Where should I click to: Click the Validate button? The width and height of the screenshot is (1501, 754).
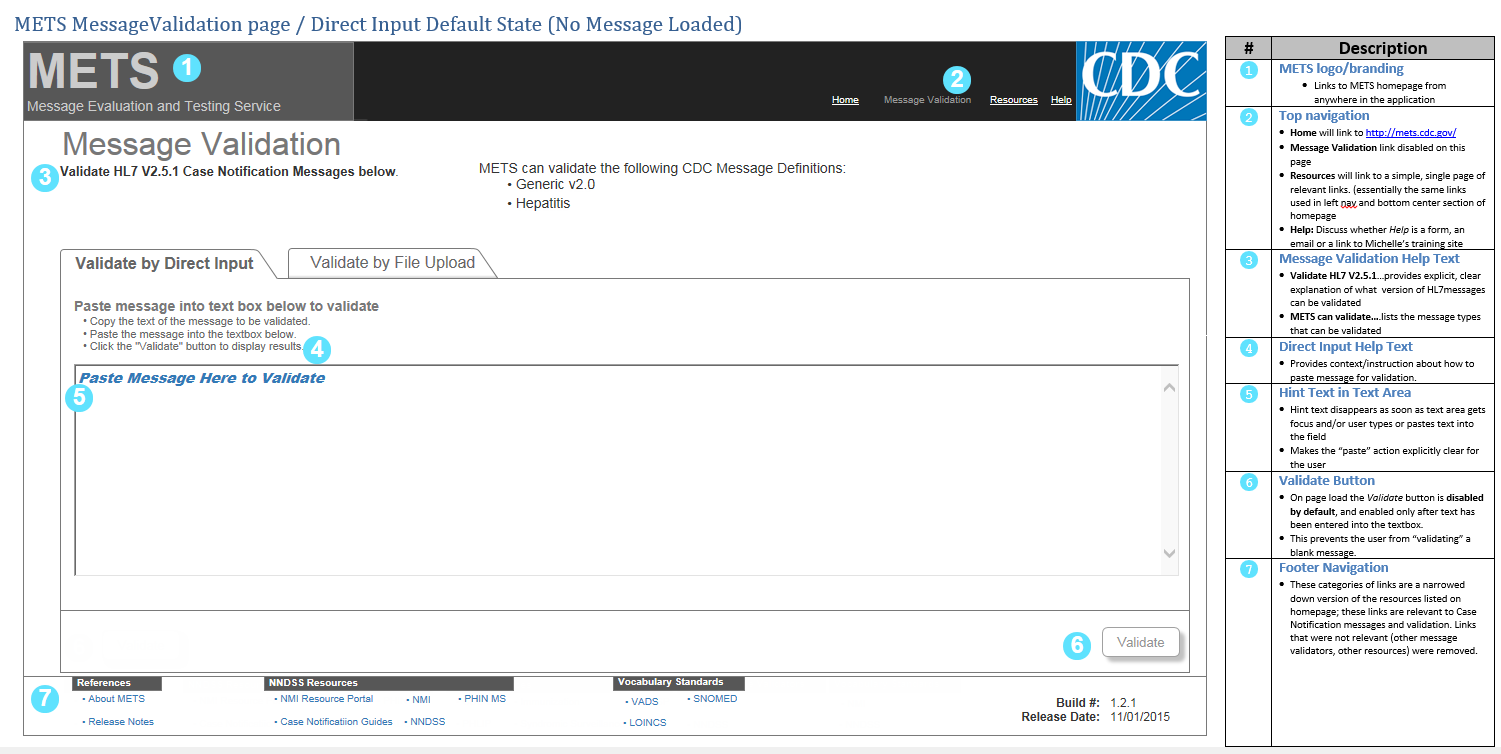[x=1140, y=642]
